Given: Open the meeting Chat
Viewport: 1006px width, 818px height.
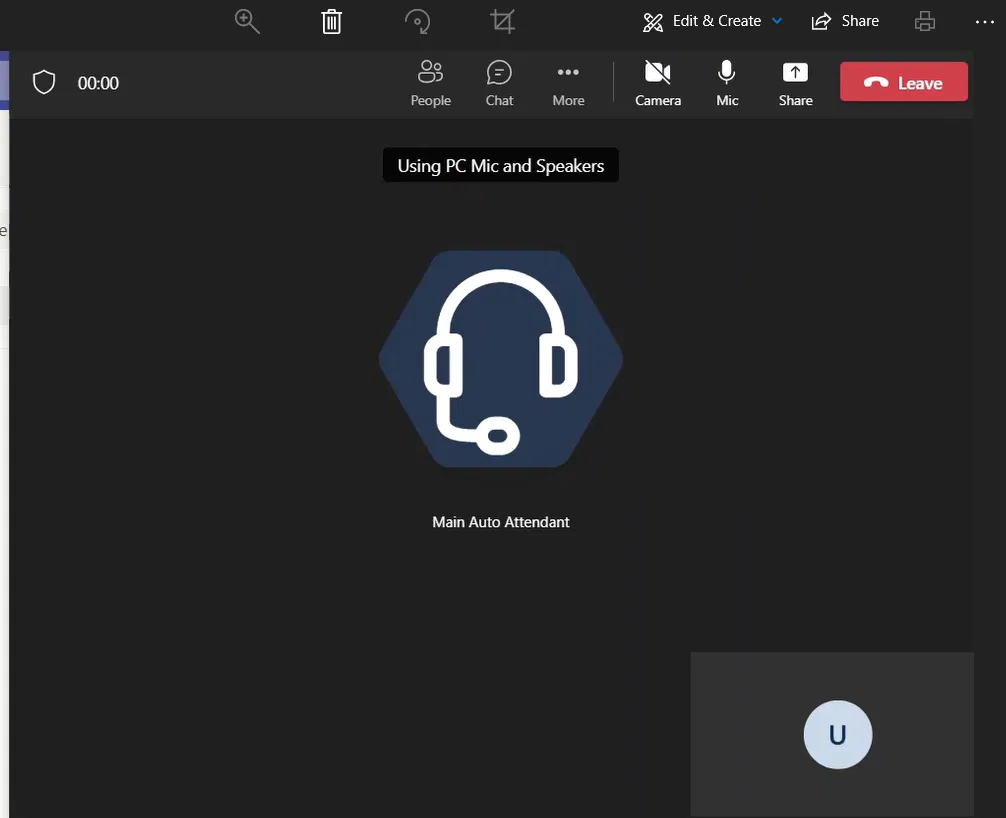Looking at the screenshot, I should click(x=499, y=83).
